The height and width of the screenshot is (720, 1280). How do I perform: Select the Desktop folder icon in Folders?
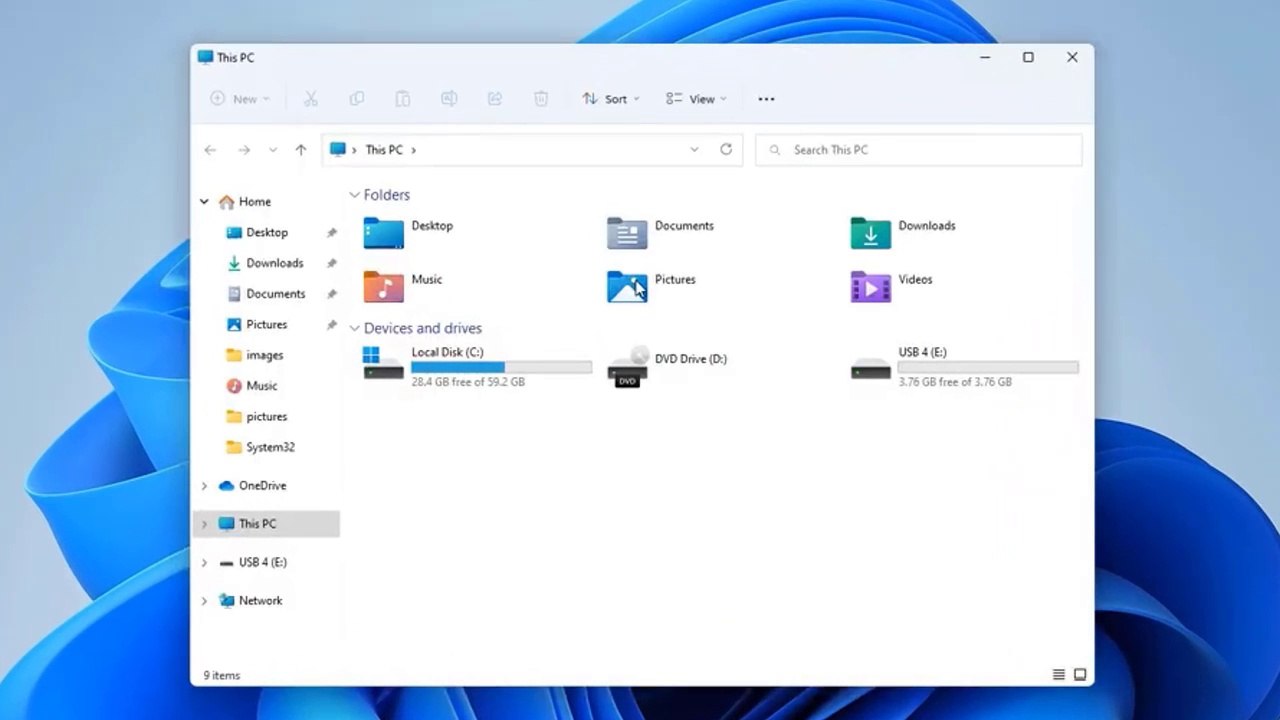click(x=383, y=233)
